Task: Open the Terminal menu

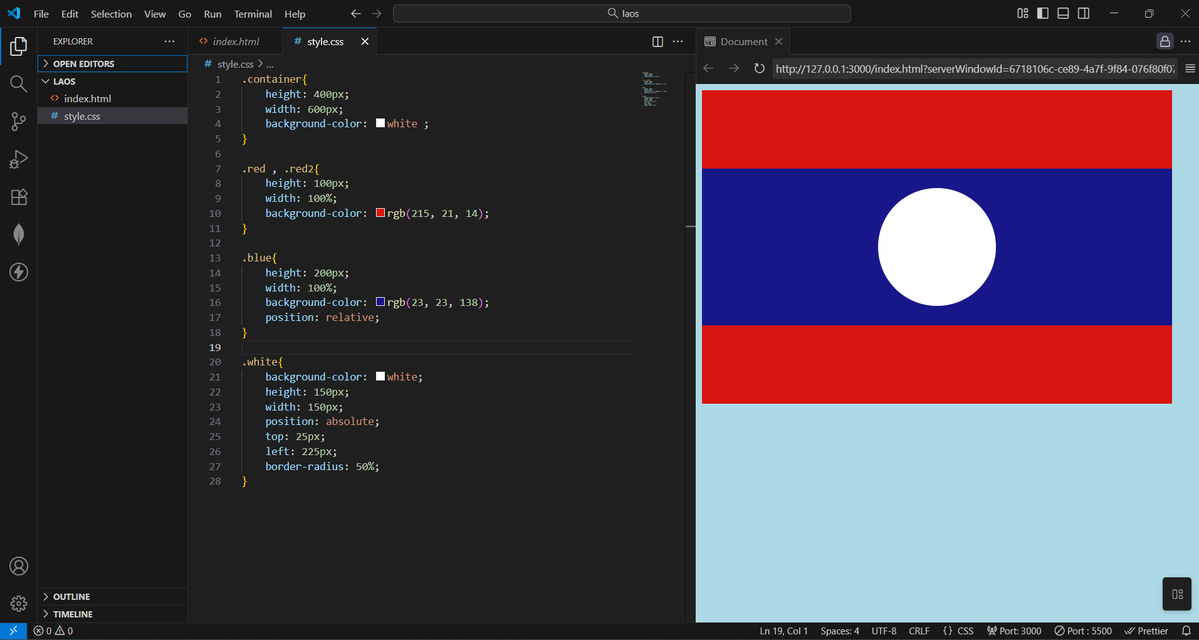Action: coord(252,14)
